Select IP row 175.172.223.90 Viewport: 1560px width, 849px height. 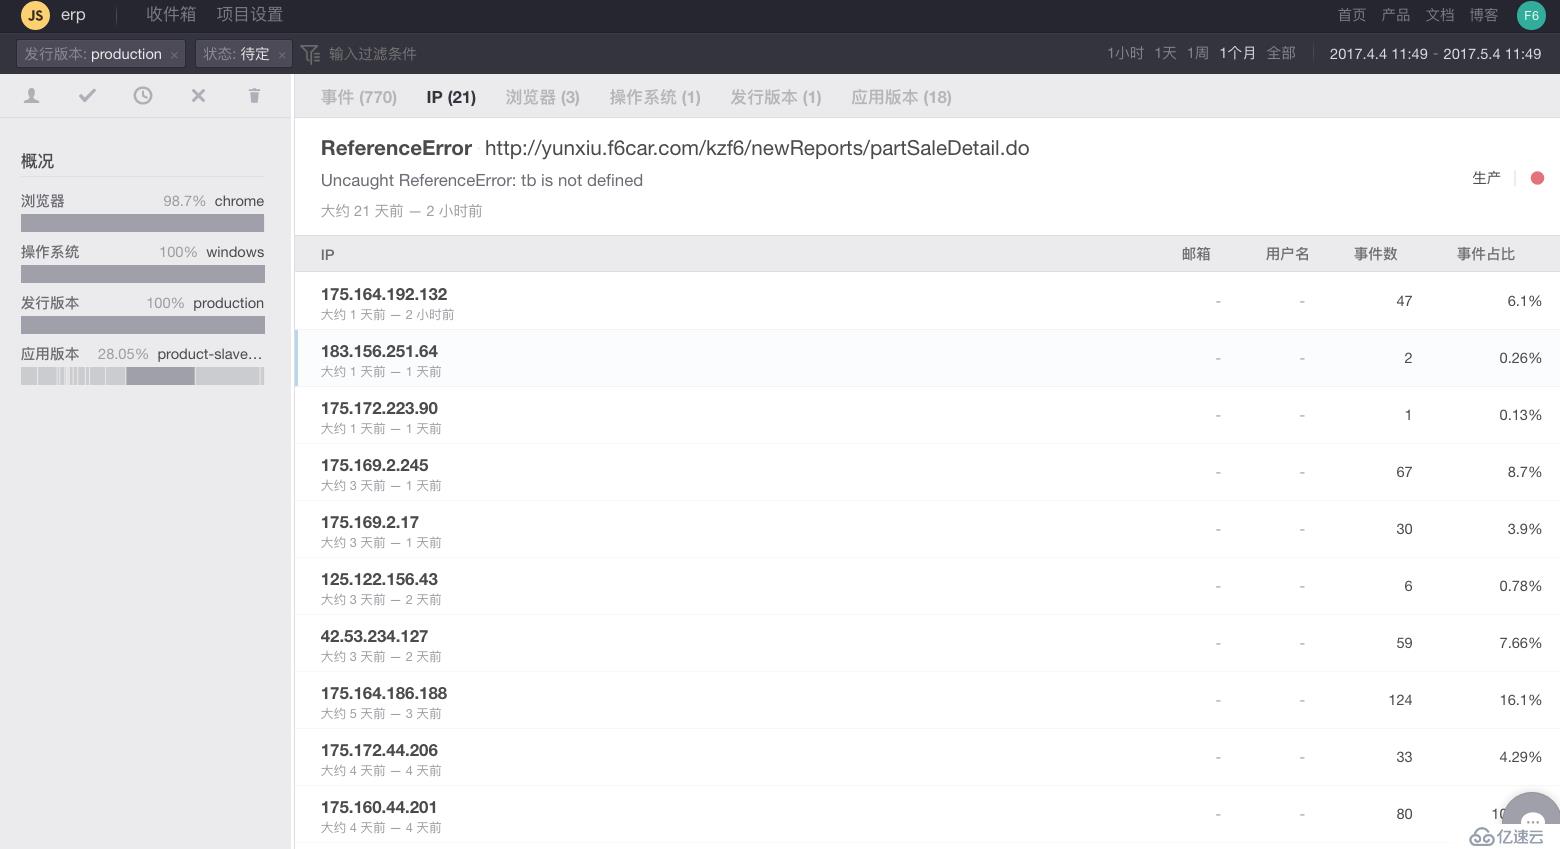click(927, 415)
